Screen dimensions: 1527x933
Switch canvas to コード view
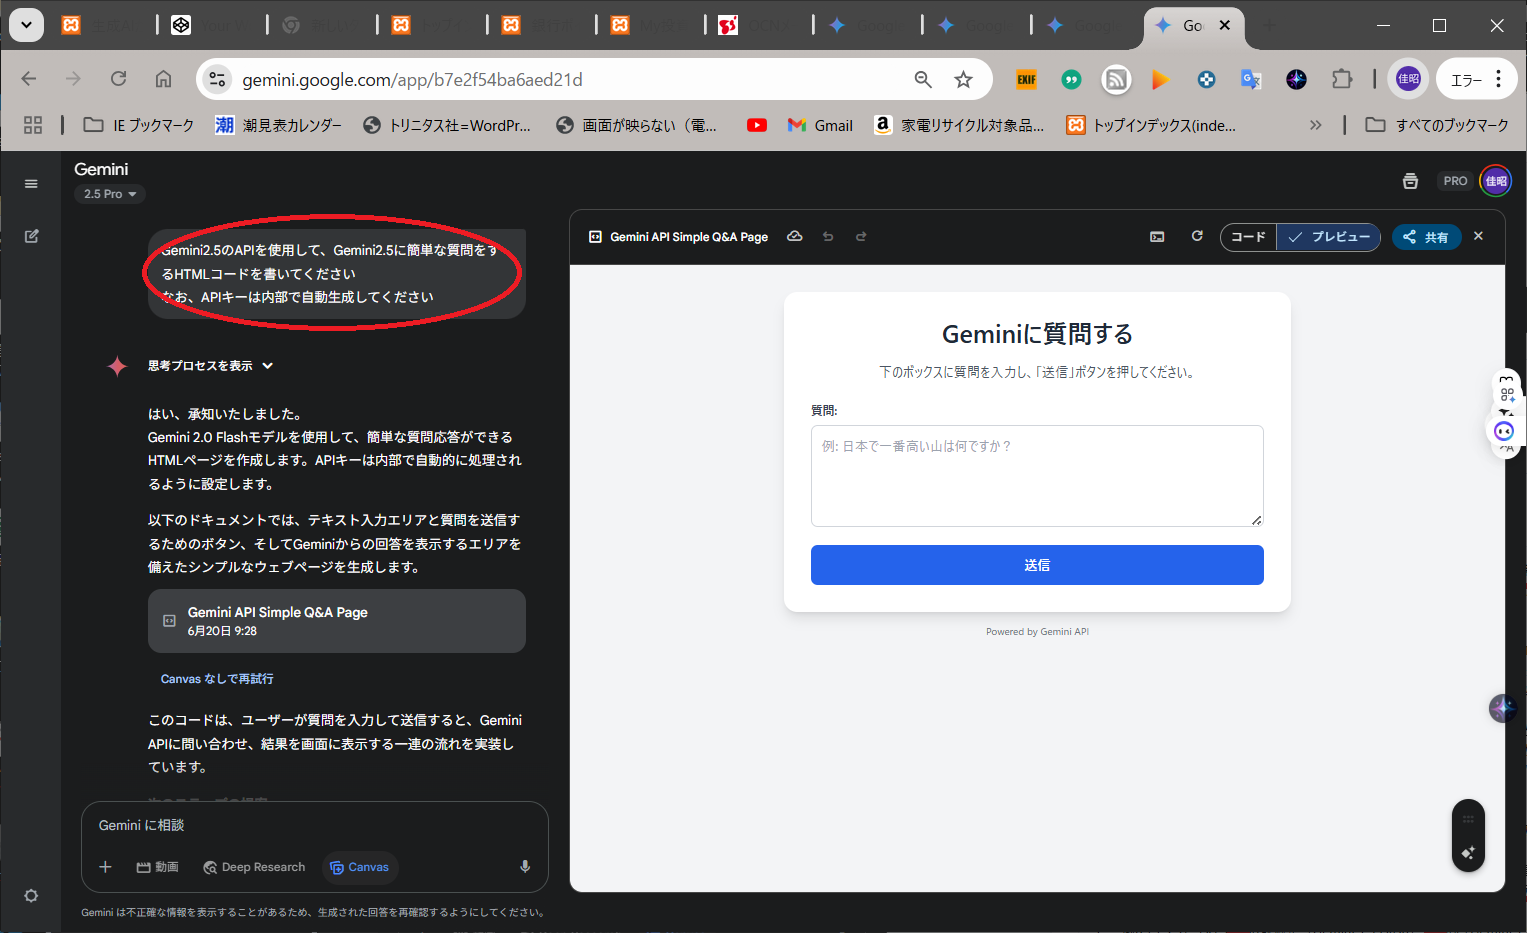(1248, 237)
